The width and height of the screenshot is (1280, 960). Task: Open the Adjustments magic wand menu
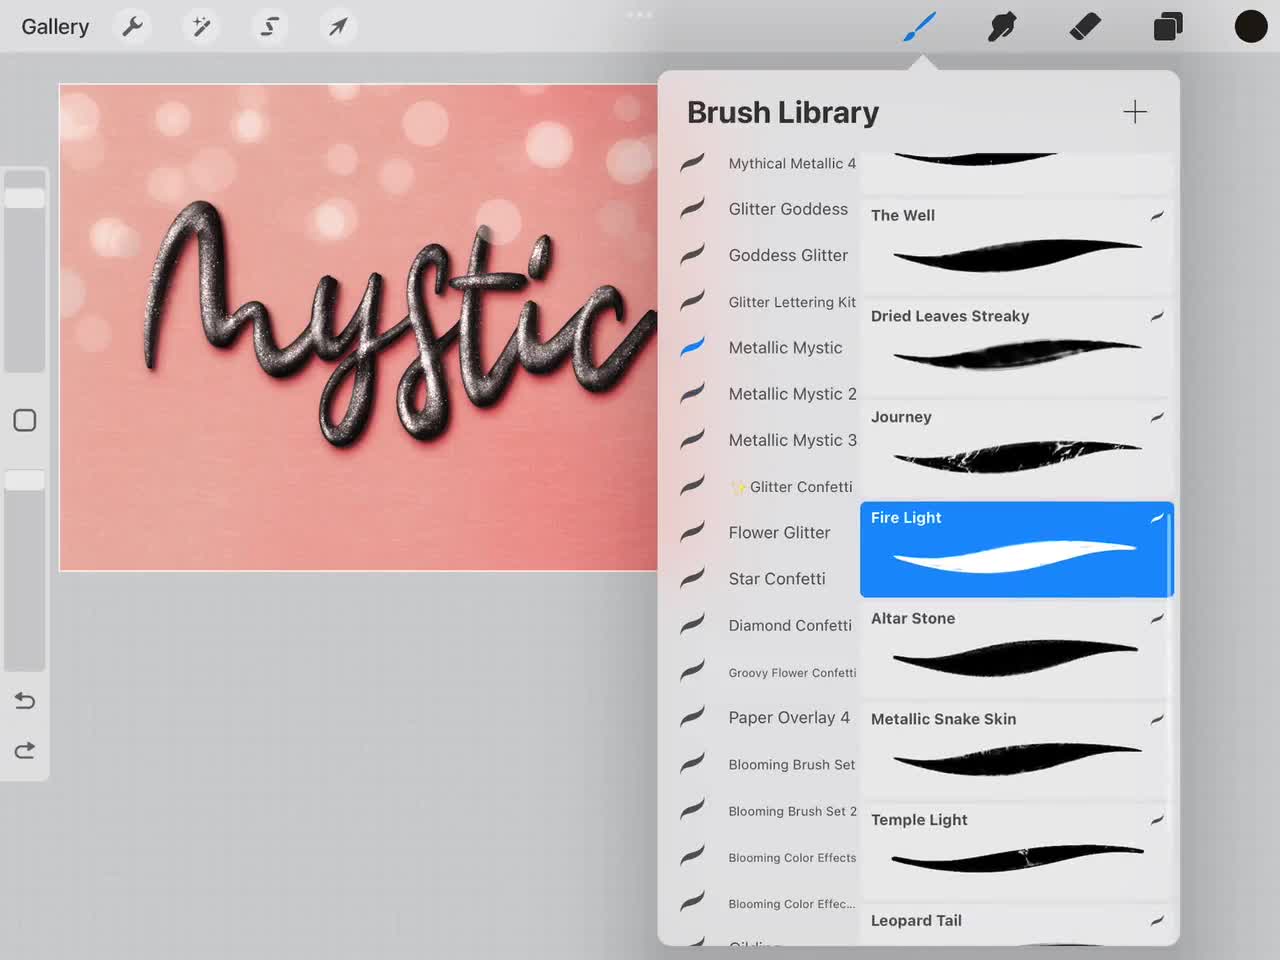tap(202, 26)
